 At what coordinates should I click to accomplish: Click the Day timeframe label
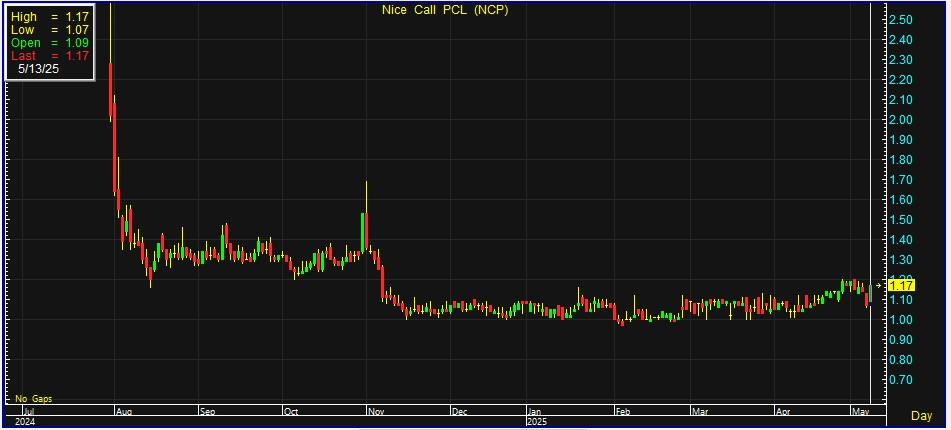[921, 415]
